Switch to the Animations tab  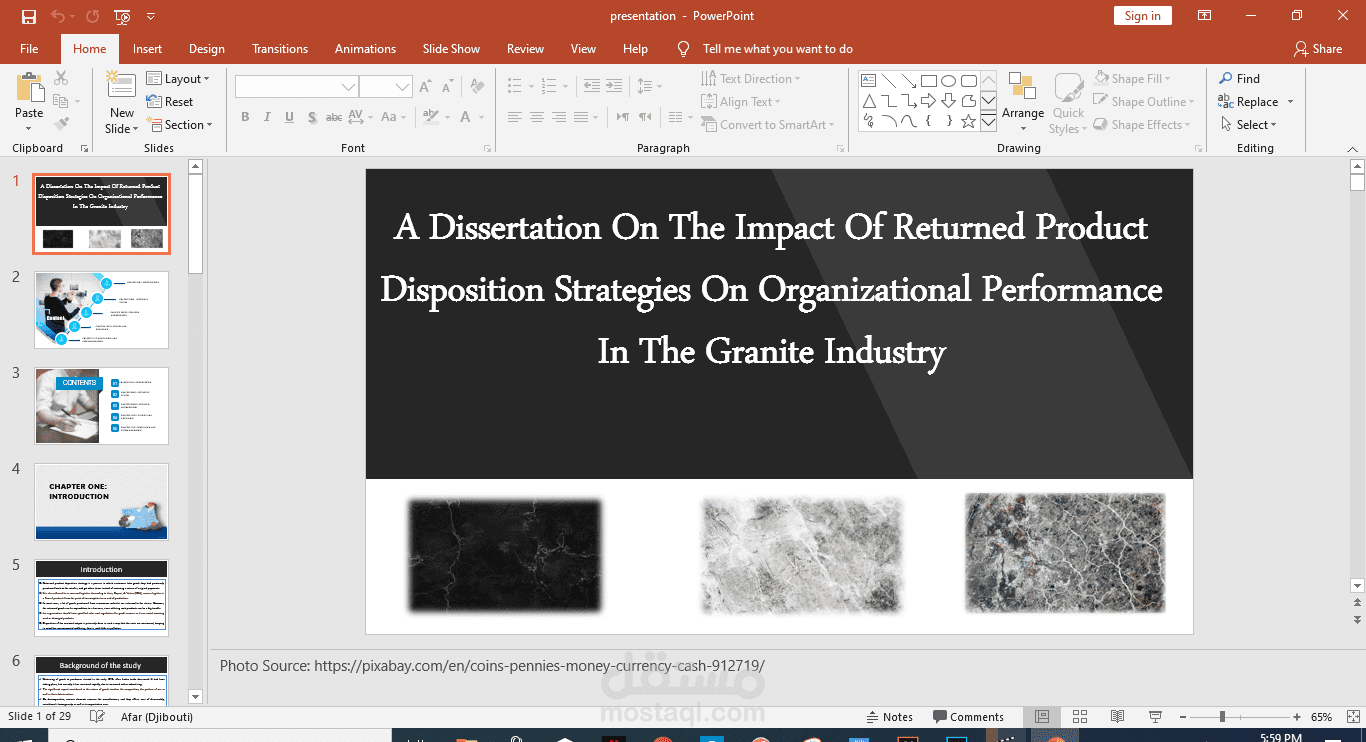(365, 49)
